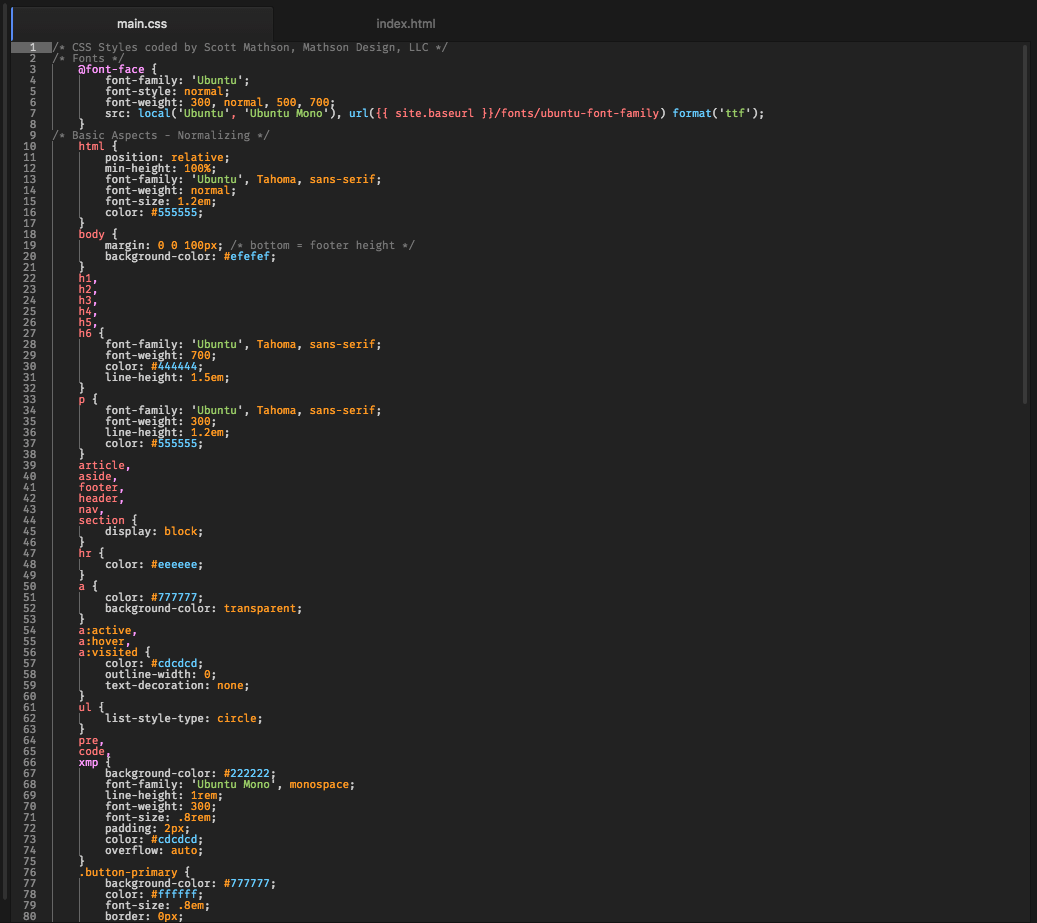
Task: Switch to the index.html tab
Action: pos(405,24)
